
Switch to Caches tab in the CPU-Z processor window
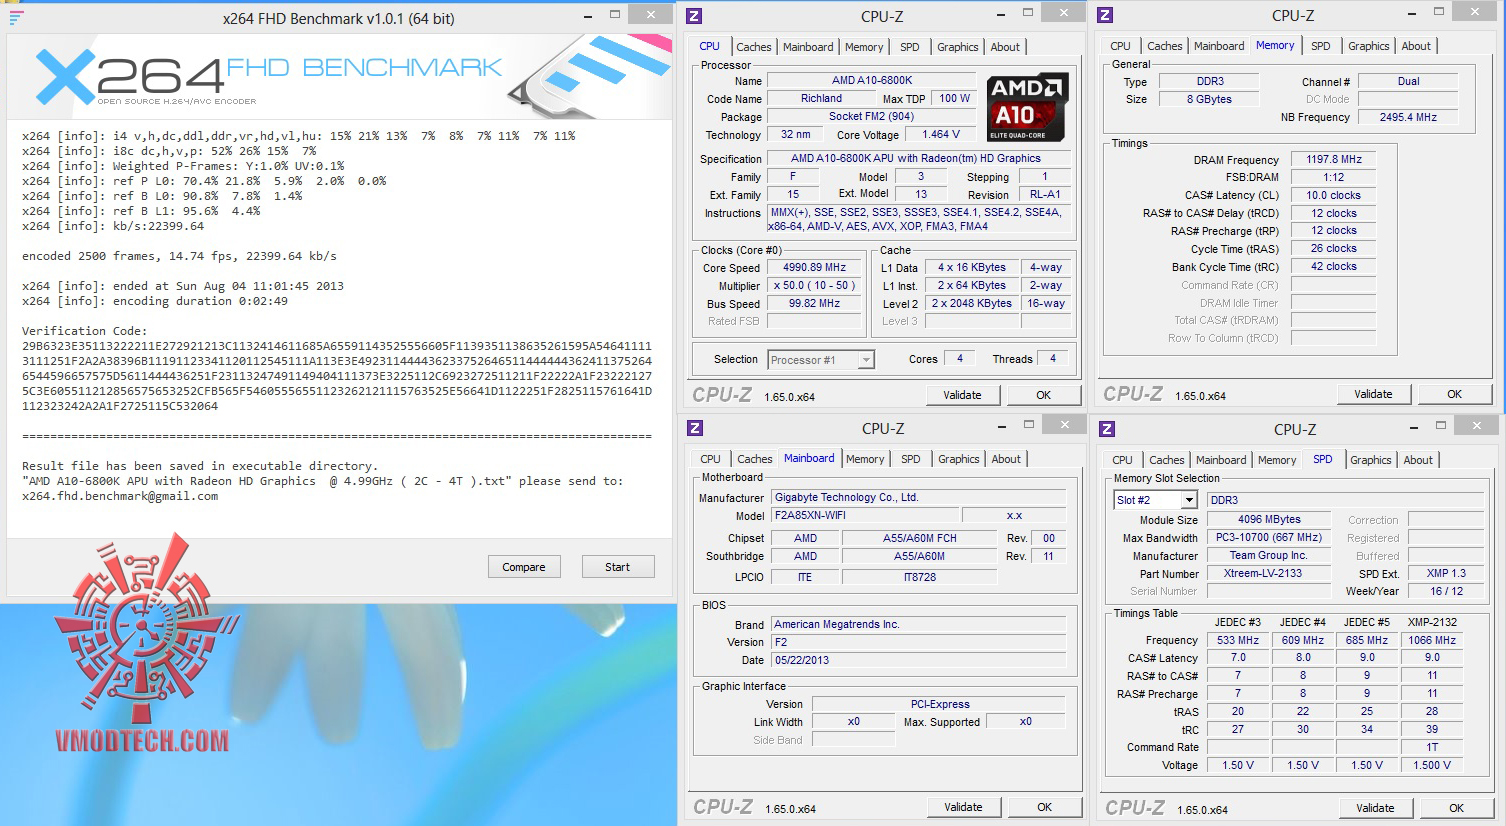pos(753,47)
